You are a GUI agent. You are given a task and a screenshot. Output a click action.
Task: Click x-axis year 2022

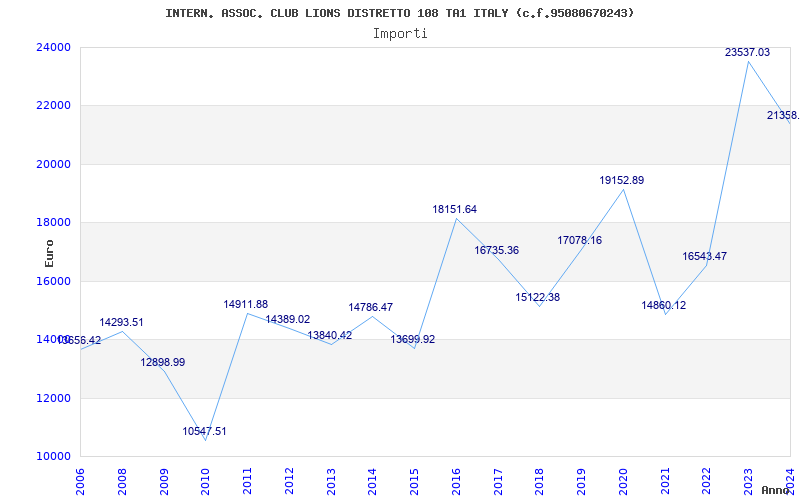(x=707, y=482)
